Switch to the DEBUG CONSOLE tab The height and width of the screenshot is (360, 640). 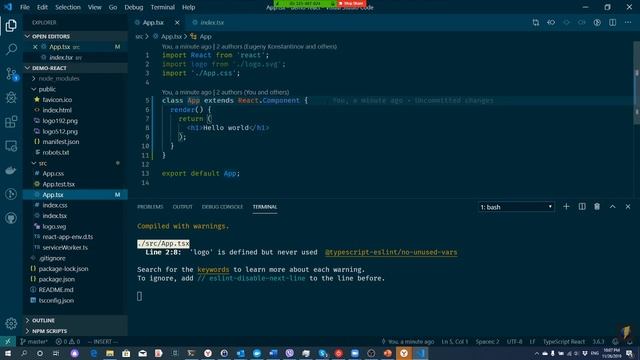[222, 207]
